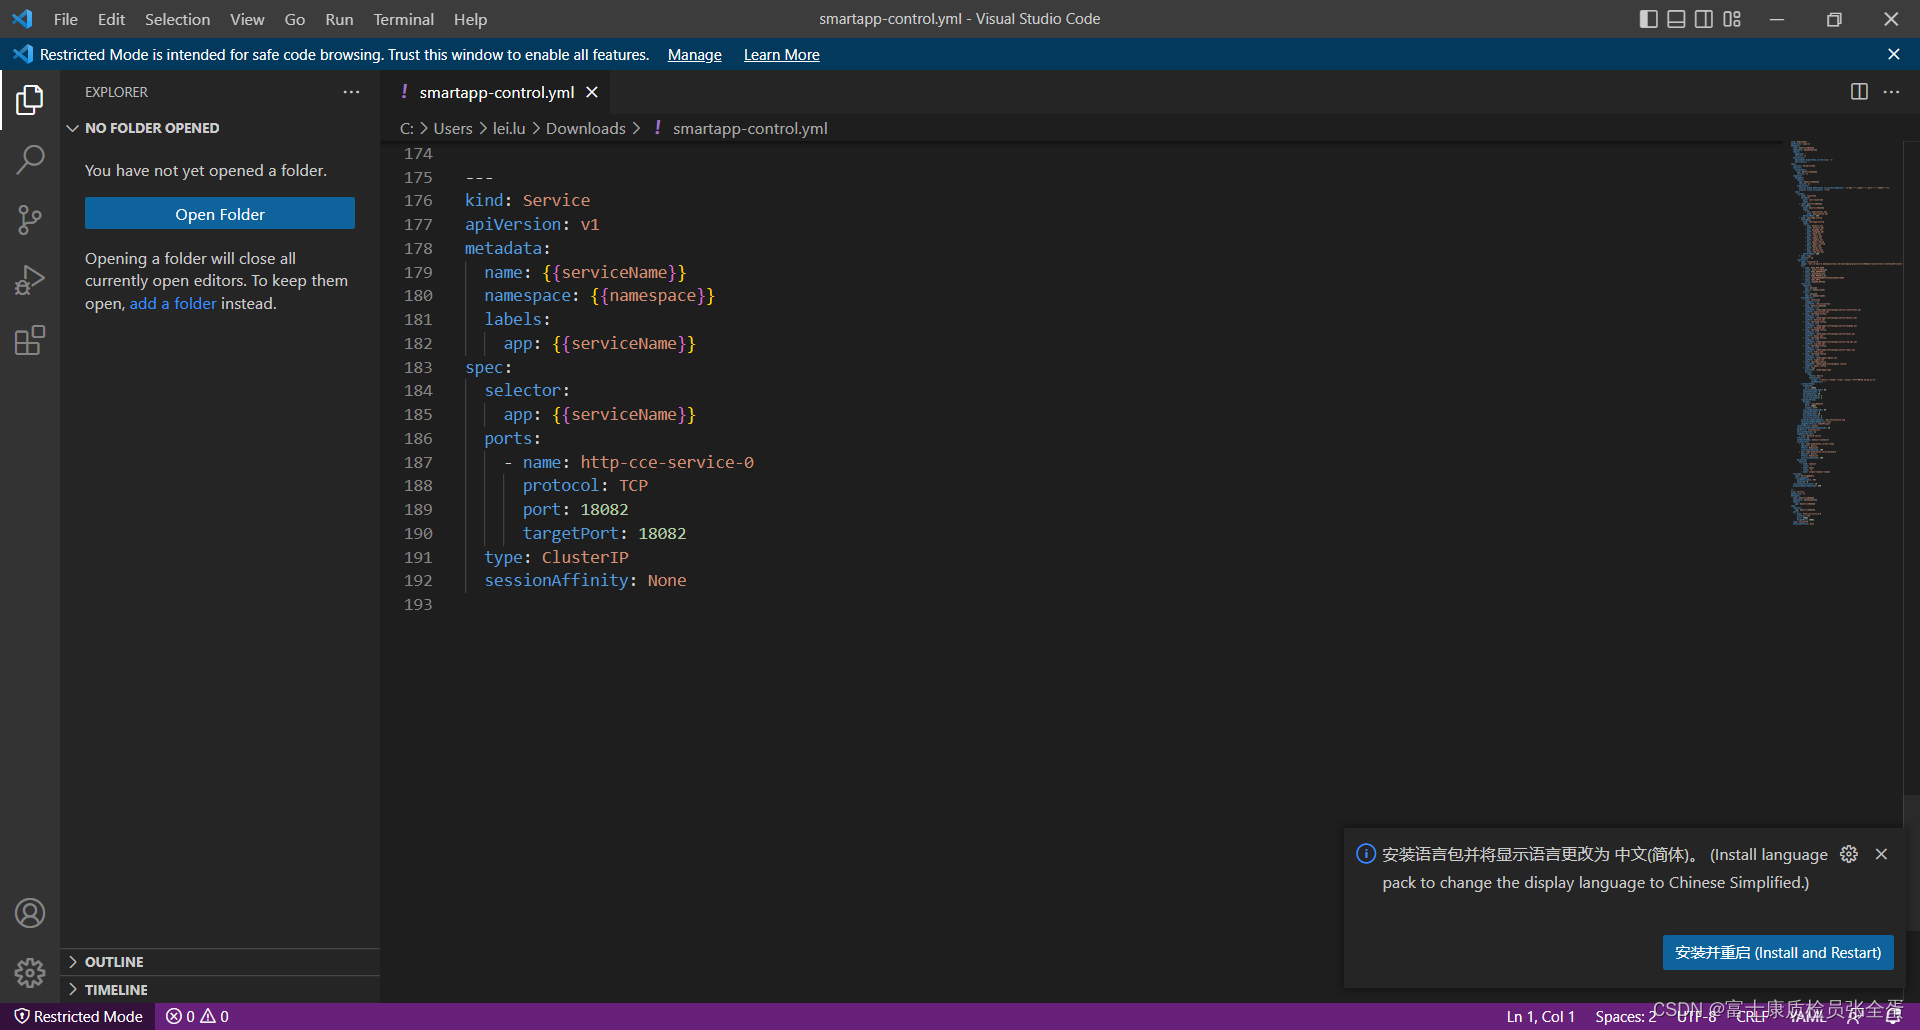The width and height of the screenshot is (1920, 1030).
Task: Click 'type: ClusterIP' code line
Action: tap(556, 557)
